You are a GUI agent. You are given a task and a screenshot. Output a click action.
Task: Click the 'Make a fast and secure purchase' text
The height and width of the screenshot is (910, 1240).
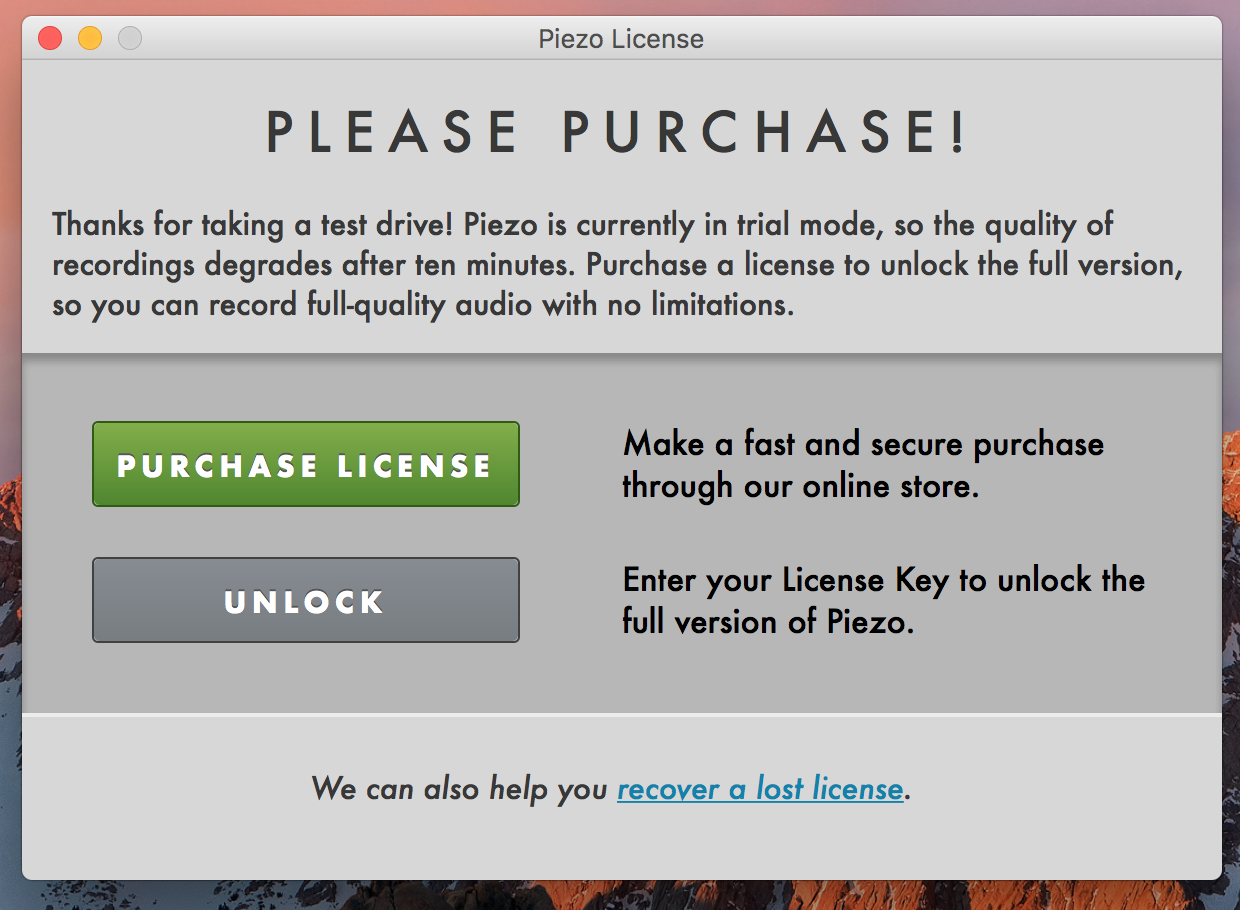pyautogui.click(x=863, y=465)
